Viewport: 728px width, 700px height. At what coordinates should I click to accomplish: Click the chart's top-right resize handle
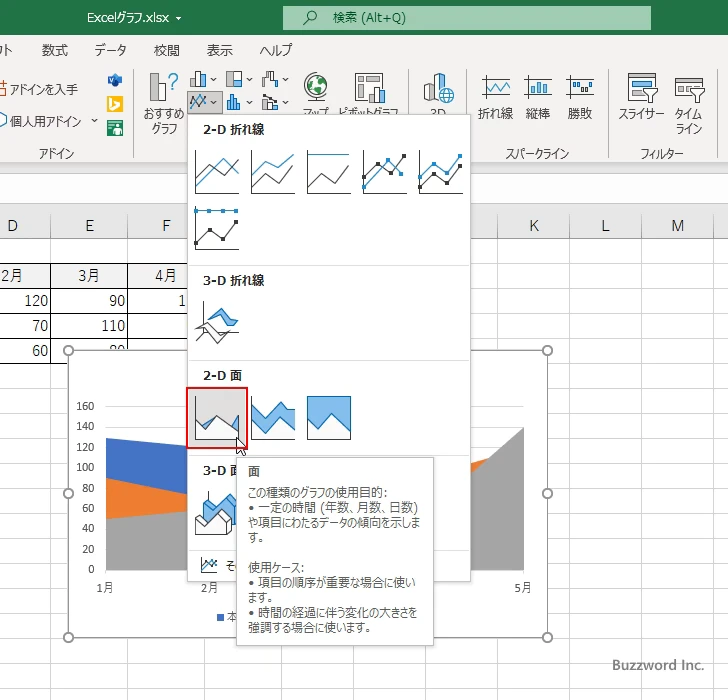547,350
